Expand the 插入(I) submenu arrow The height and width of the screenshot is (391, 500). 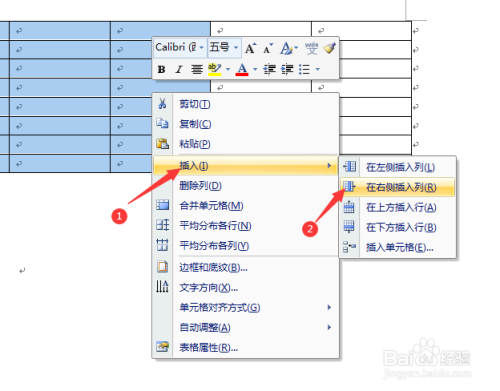[x=329, y=165]
